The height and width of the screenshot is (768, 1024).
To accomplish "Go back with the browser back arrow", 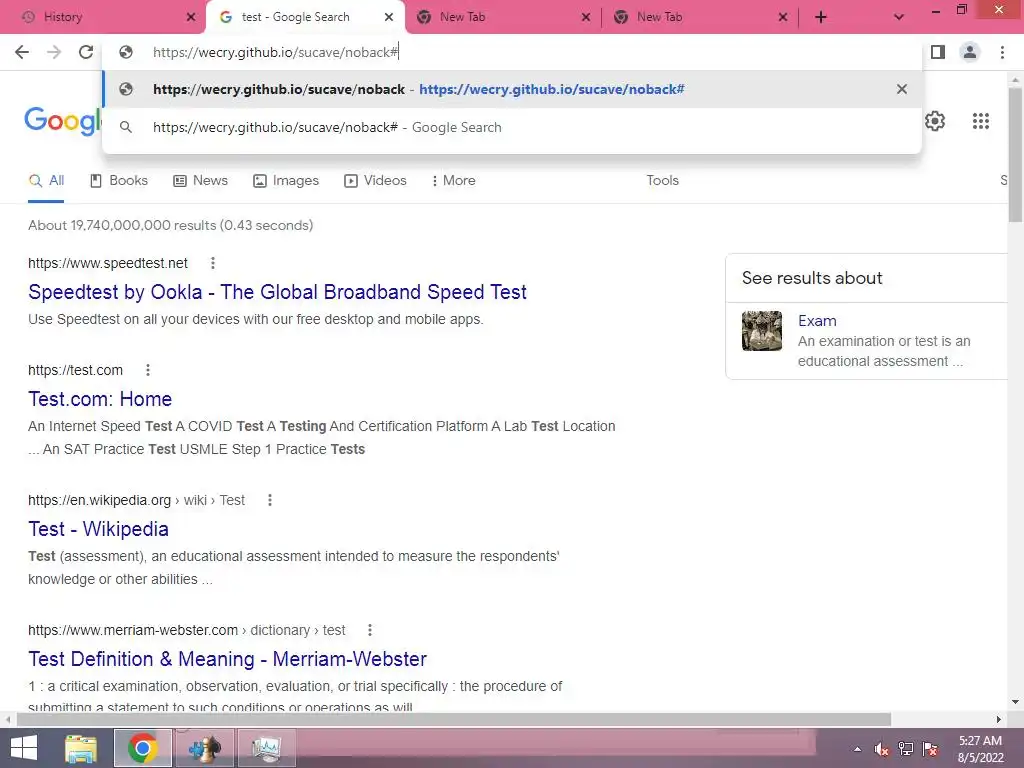I will click(22, 52).
